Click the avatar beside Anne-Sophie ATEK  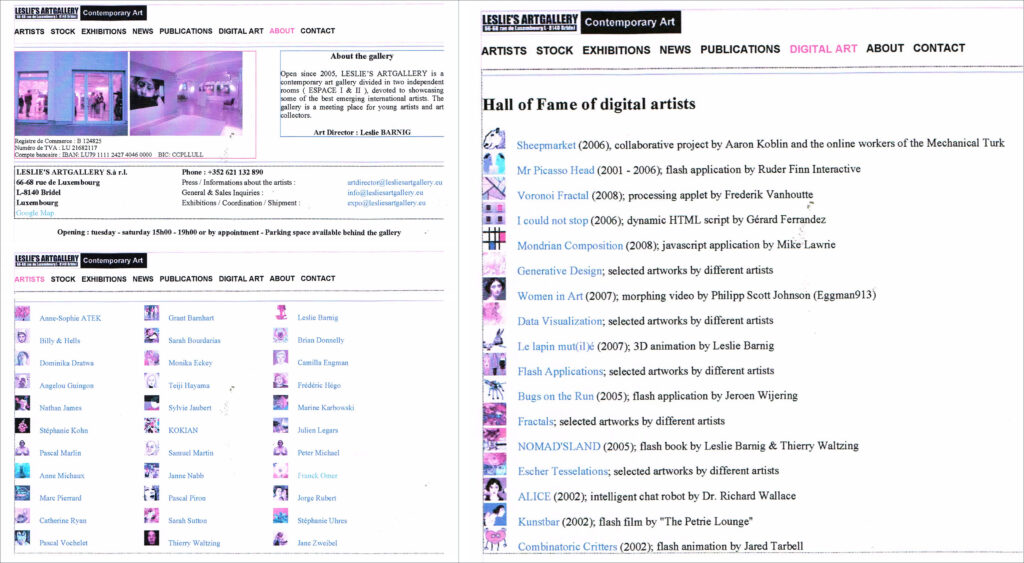pyautogui.click(x=22, y=315)
